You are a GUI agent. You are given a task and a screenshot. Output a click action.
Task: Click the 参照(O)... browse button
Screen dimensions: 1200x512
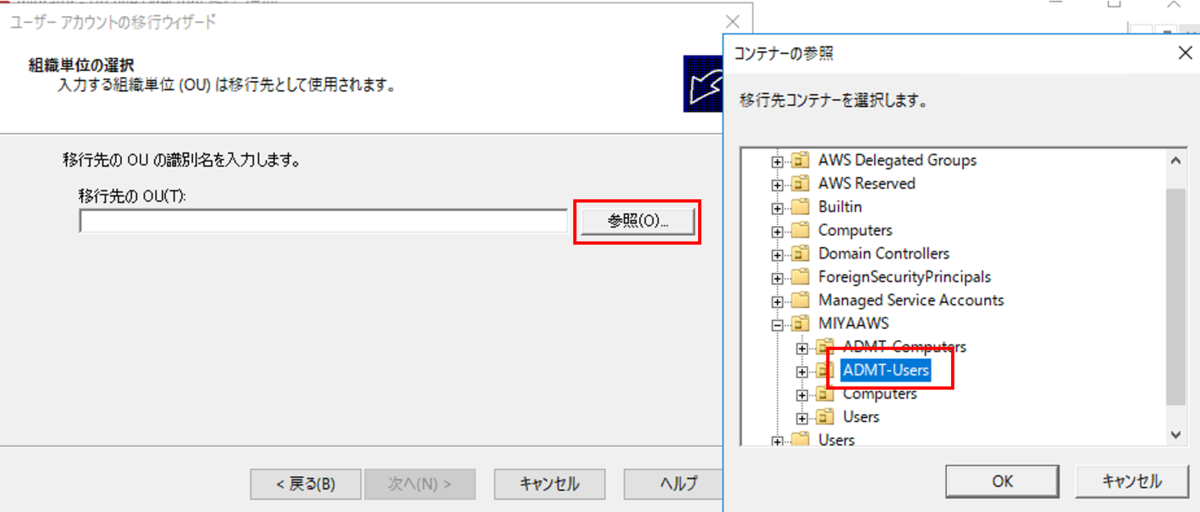tap(637, 221)
